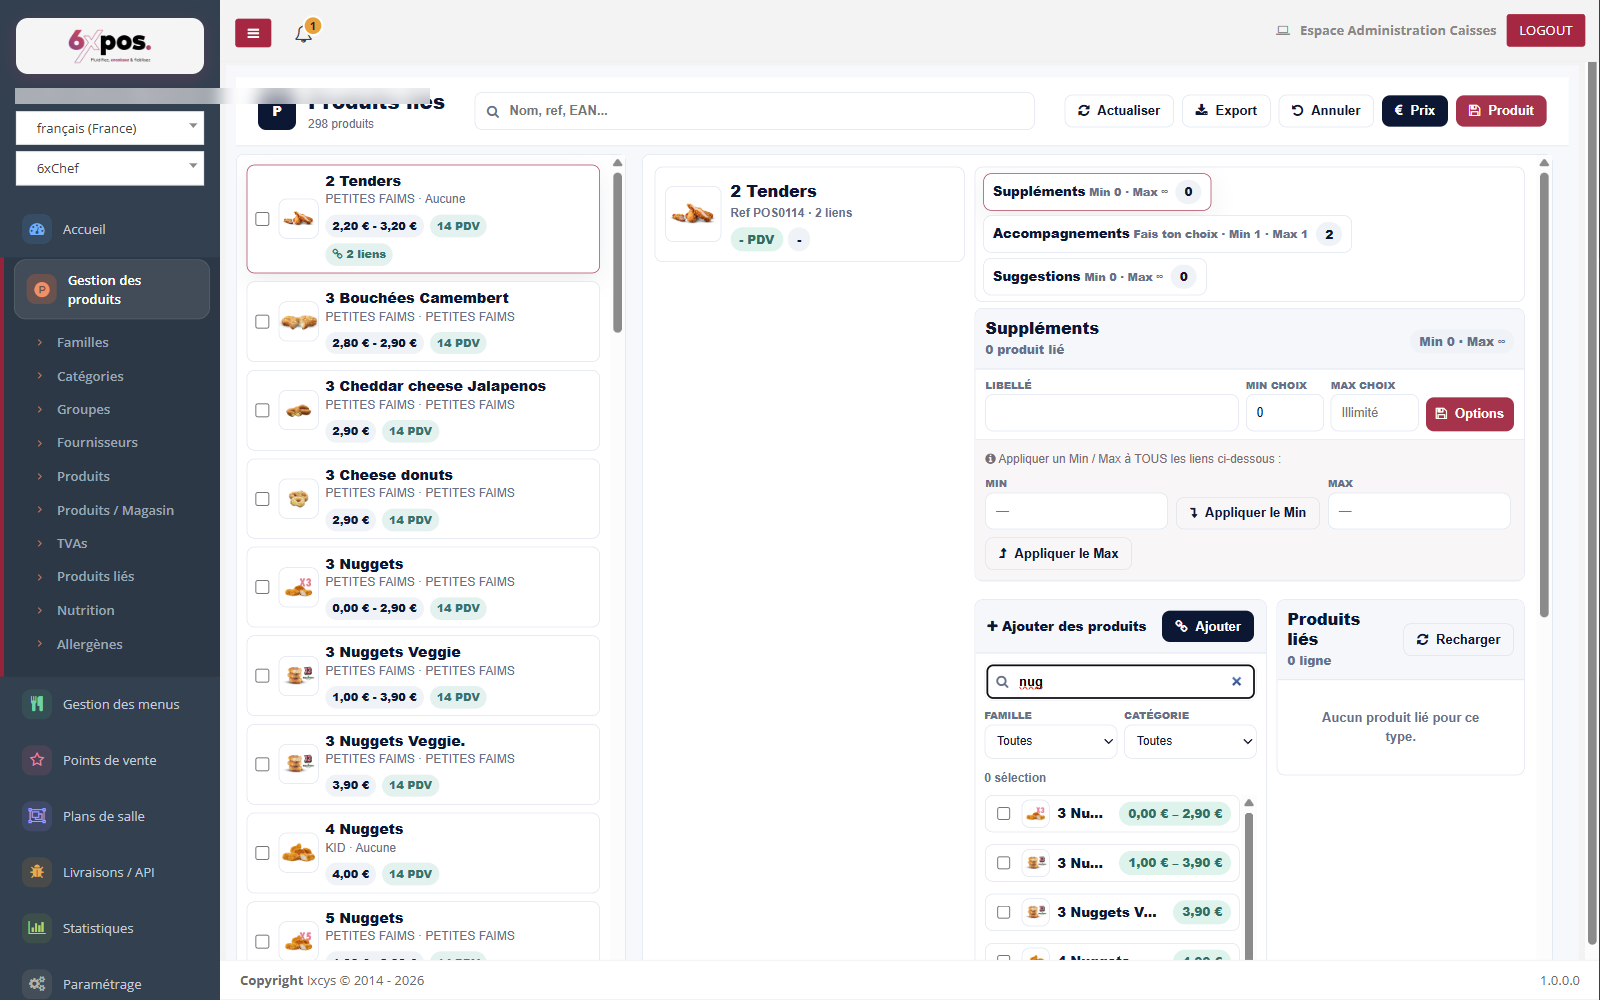Tick the 3 Cheese donuts checkbox
This screenshot has height=1000, width=1600.
click(x=262, y=499)
